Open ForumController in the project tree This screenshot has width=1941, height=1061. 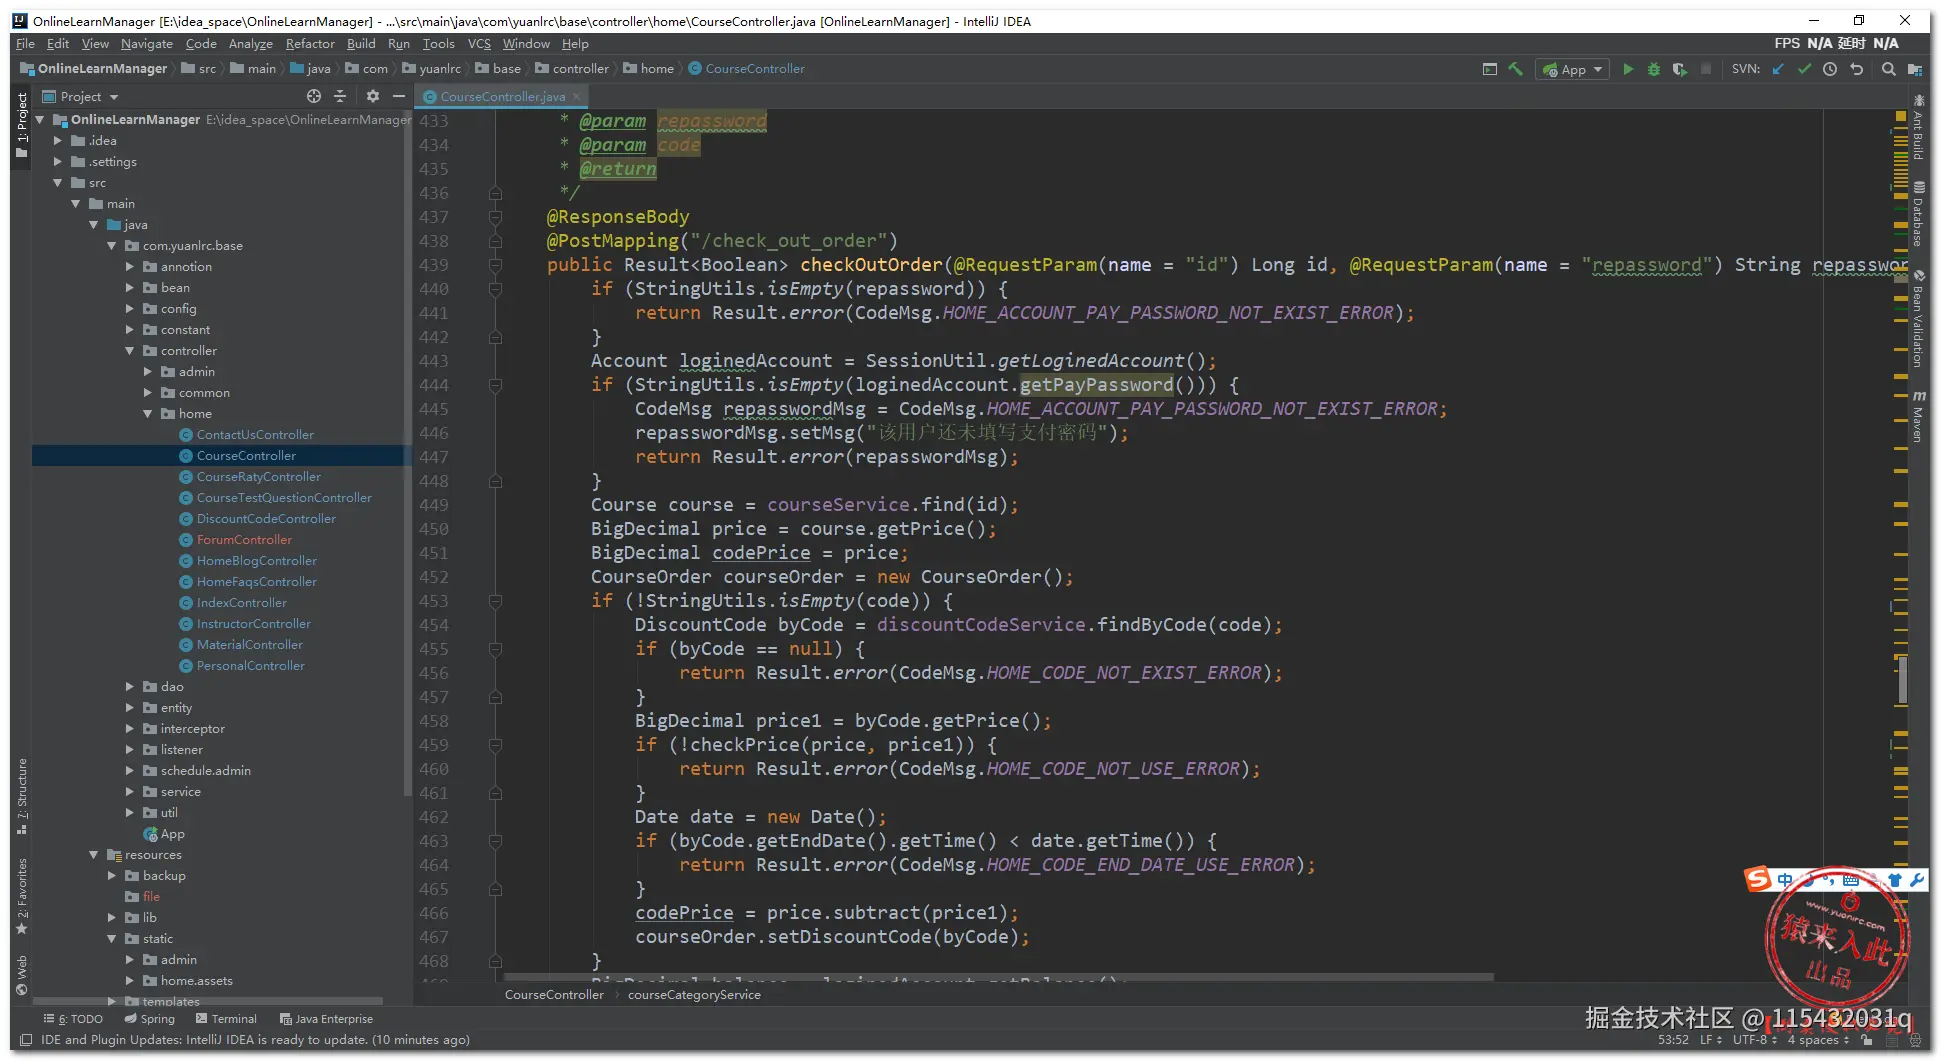point(244,540)
